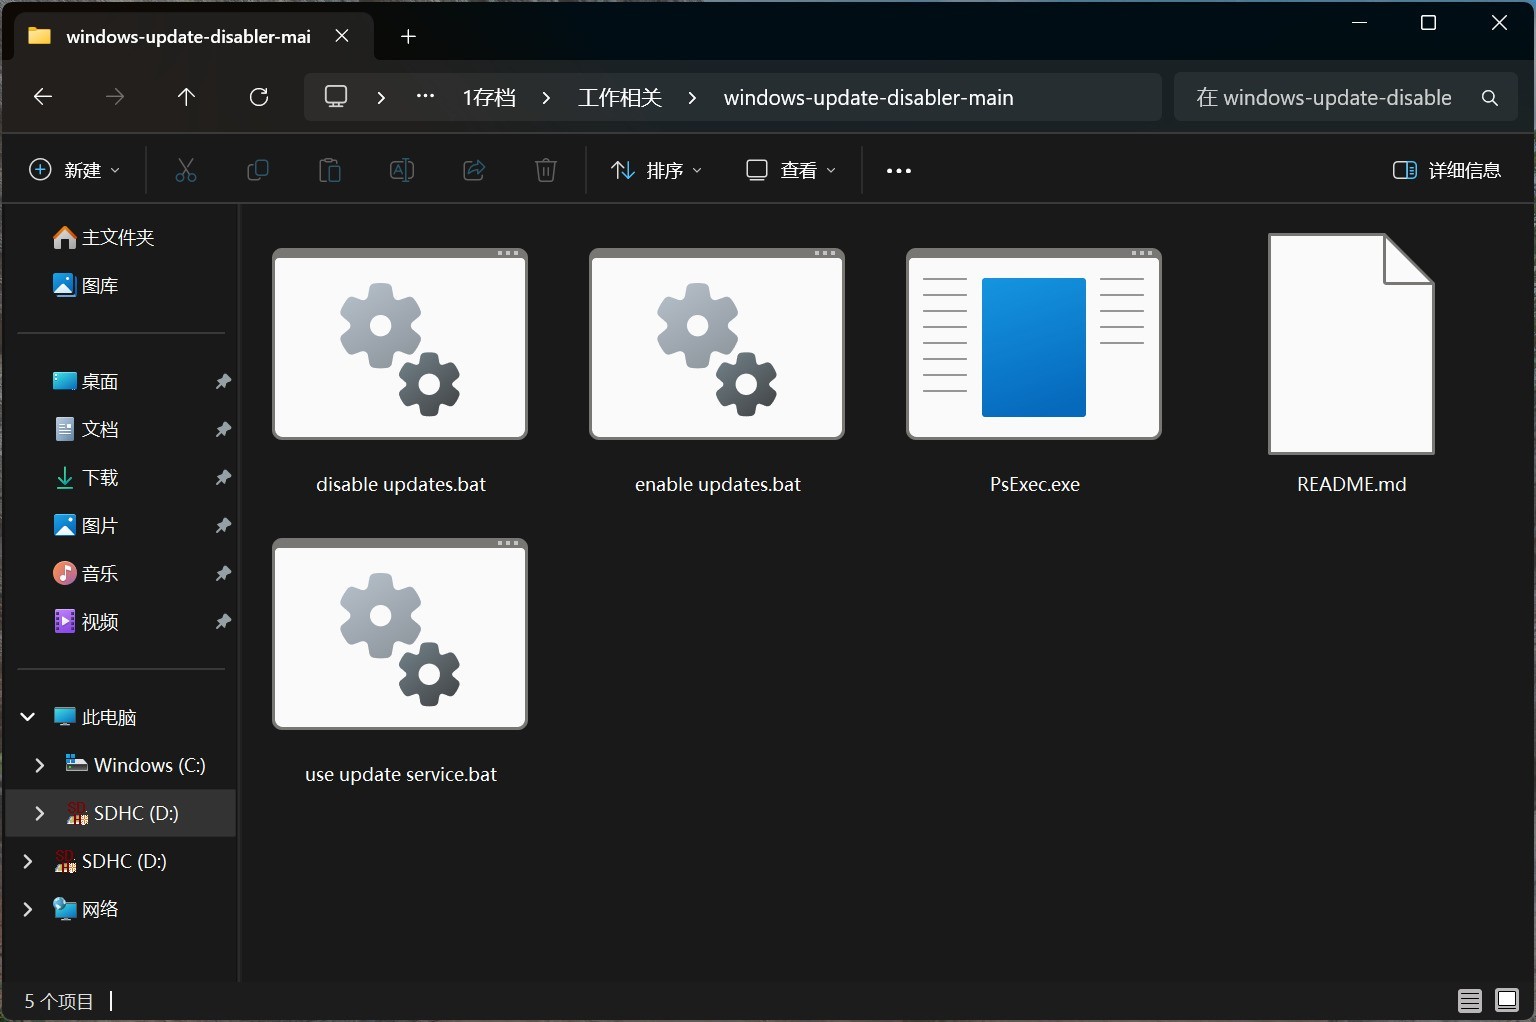This screenshot has height=1022, width=1536.
Task: Click the Copy icon in the toolbar
Action: pos(258,170)
